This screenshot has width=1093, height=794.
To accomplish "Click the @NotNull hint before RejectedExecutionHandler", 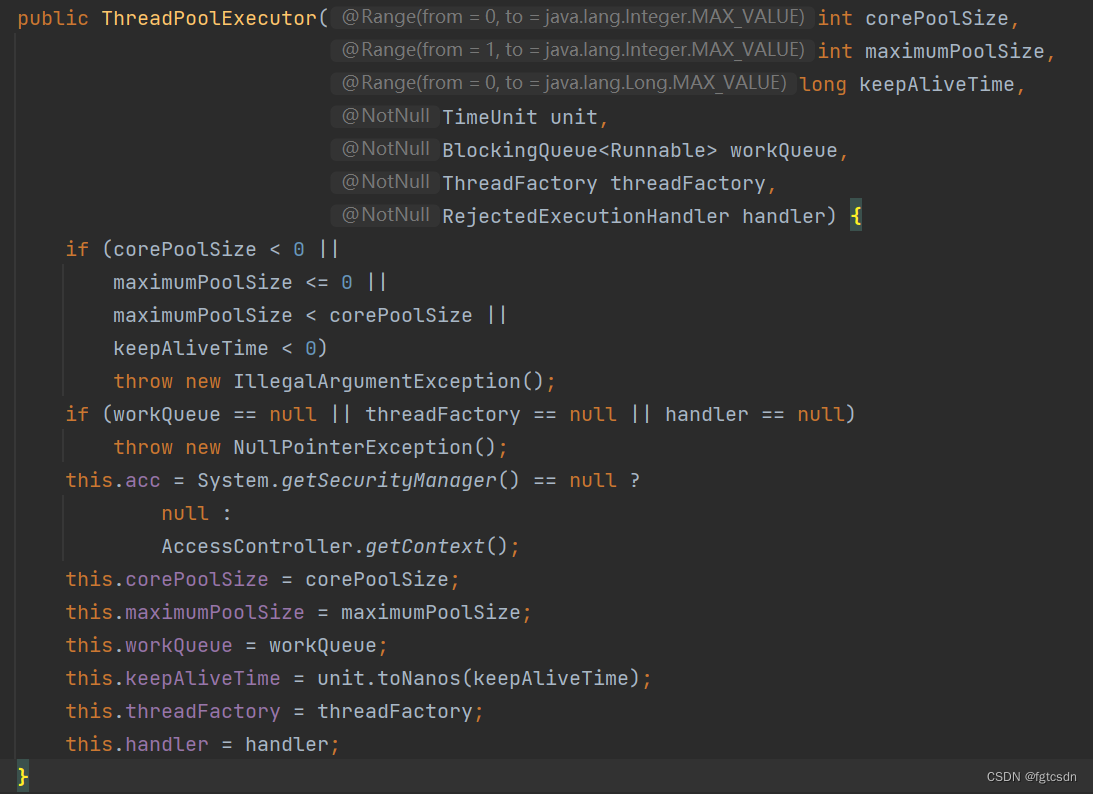I will (x=385, y=215).
